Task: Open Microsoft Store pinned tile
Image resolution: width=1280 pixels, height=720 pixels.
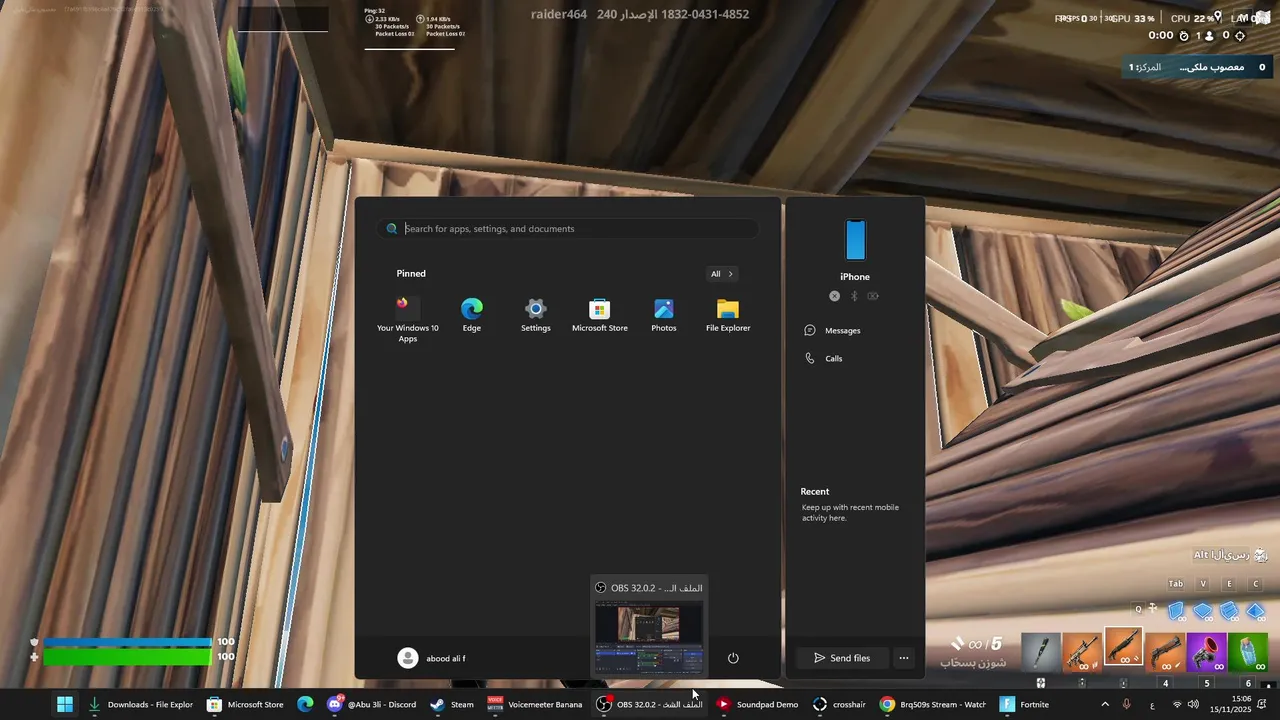Action: (600, 315)
